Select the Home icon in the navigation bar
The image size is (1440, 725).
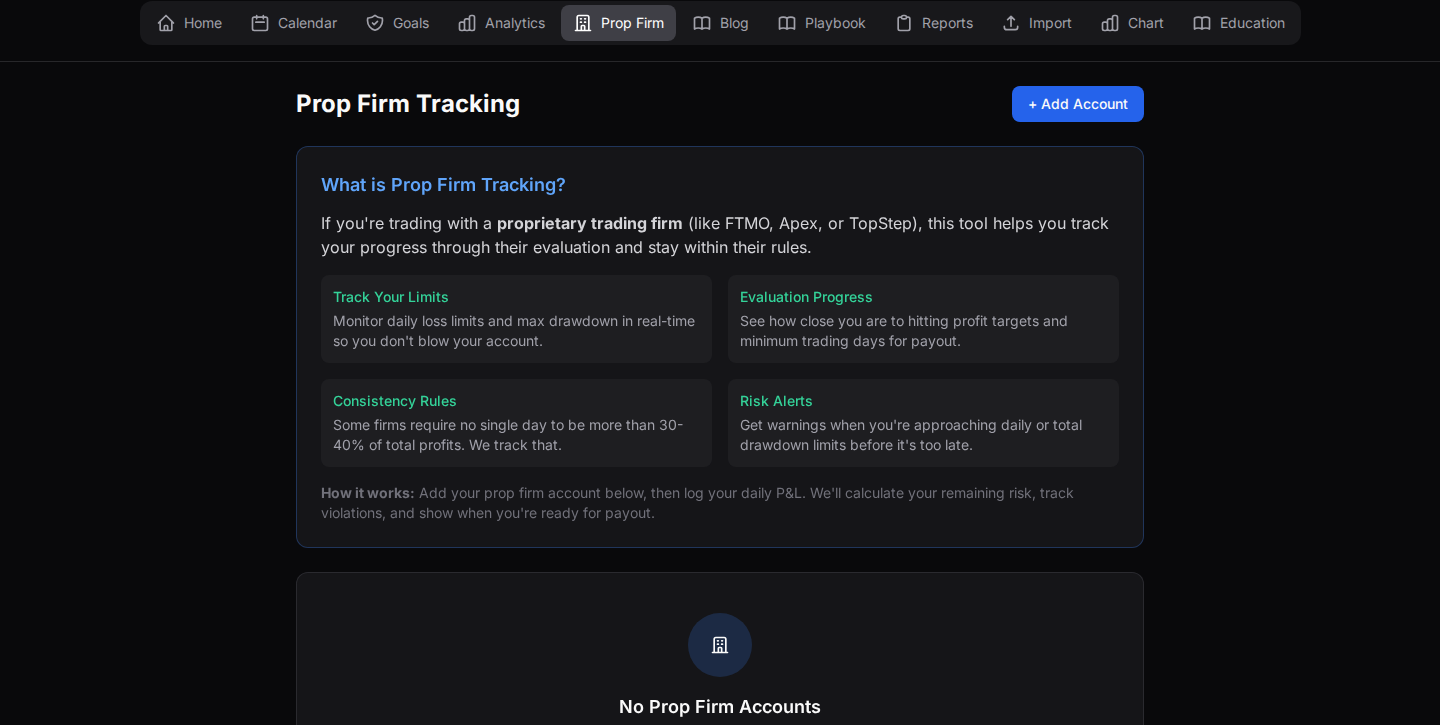coord(164,22)
